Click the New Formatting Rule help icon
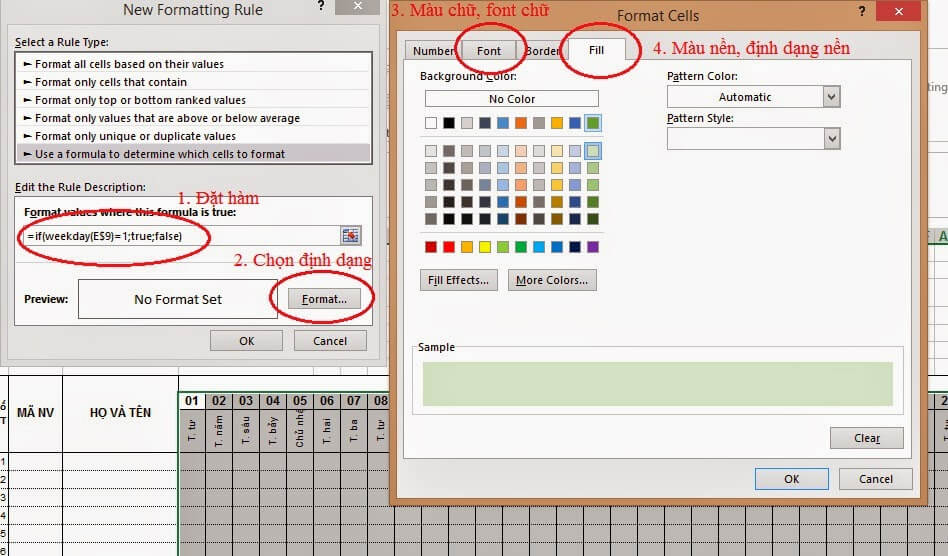Screen dimensions: 948x556 coord(320,8)
